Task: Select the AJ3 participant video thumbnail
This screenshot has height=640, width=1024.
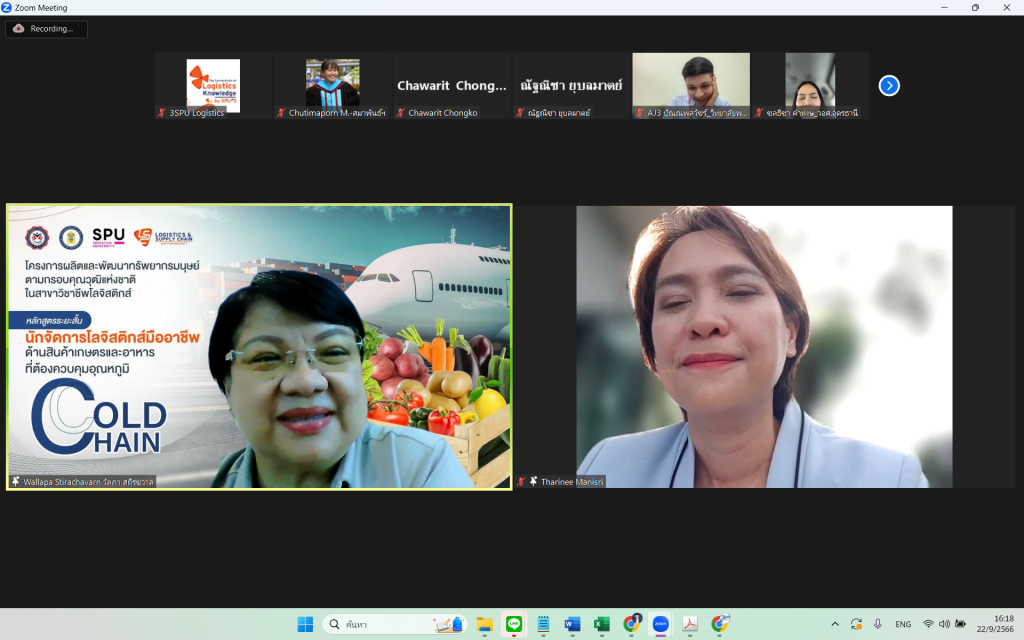Action: coord(691,86)
